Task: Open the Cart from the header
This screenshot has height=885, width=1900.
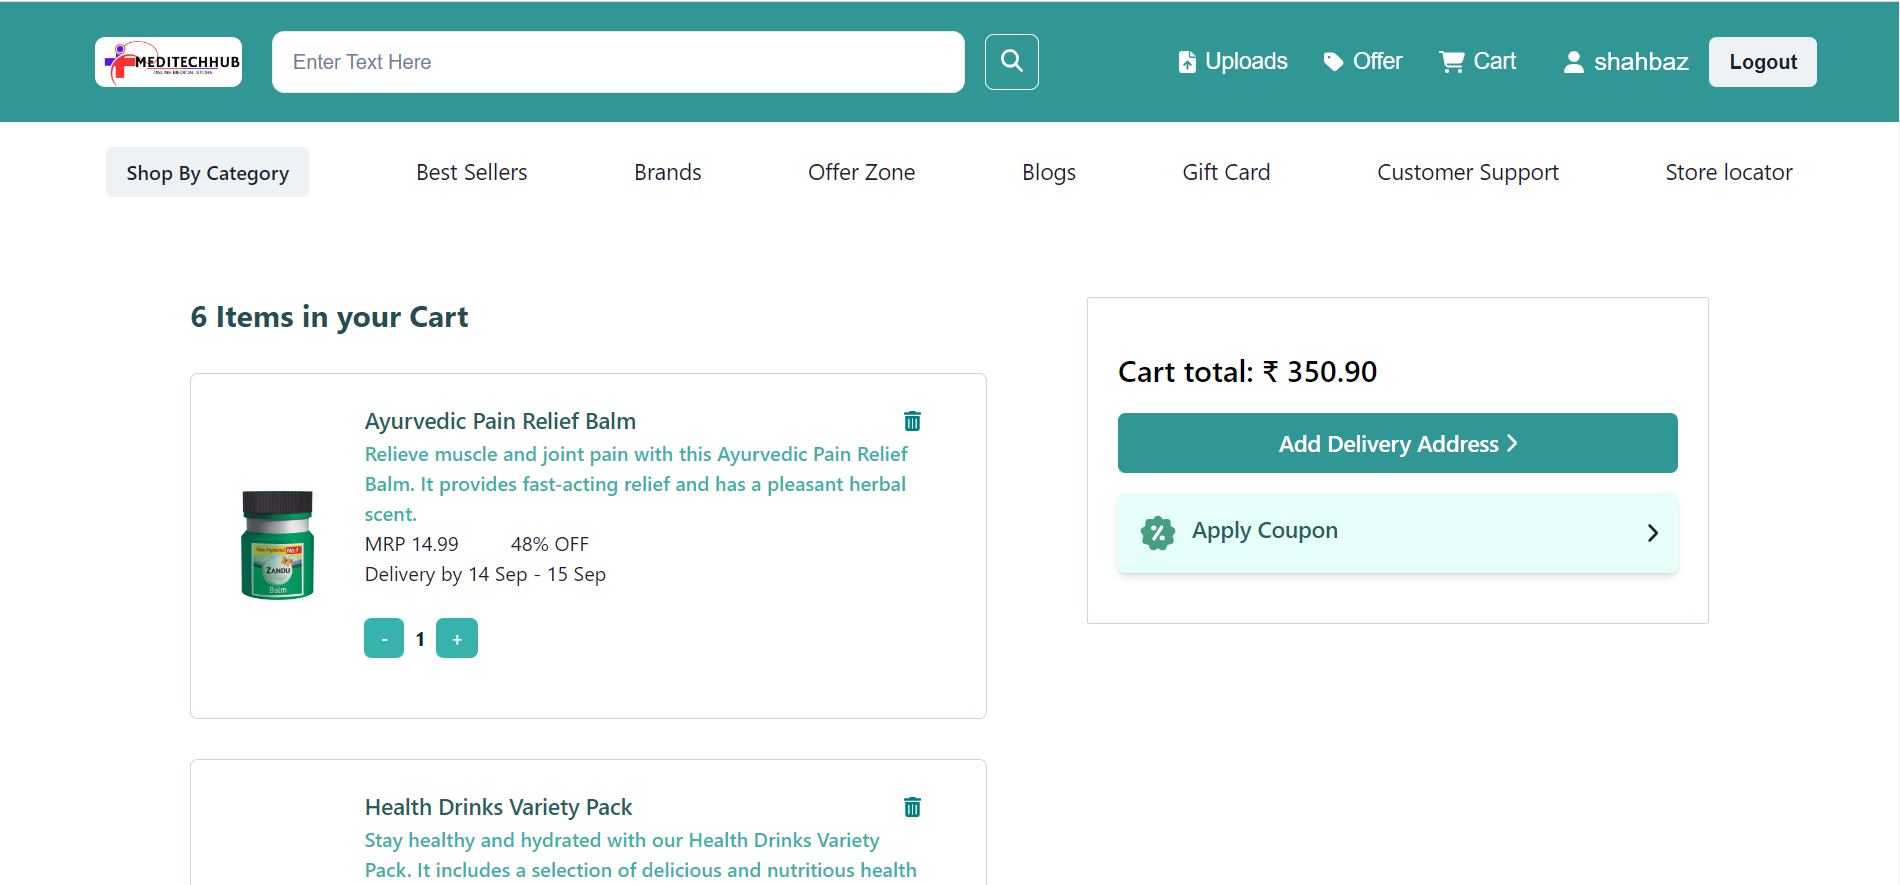Action: (1478, 62)
